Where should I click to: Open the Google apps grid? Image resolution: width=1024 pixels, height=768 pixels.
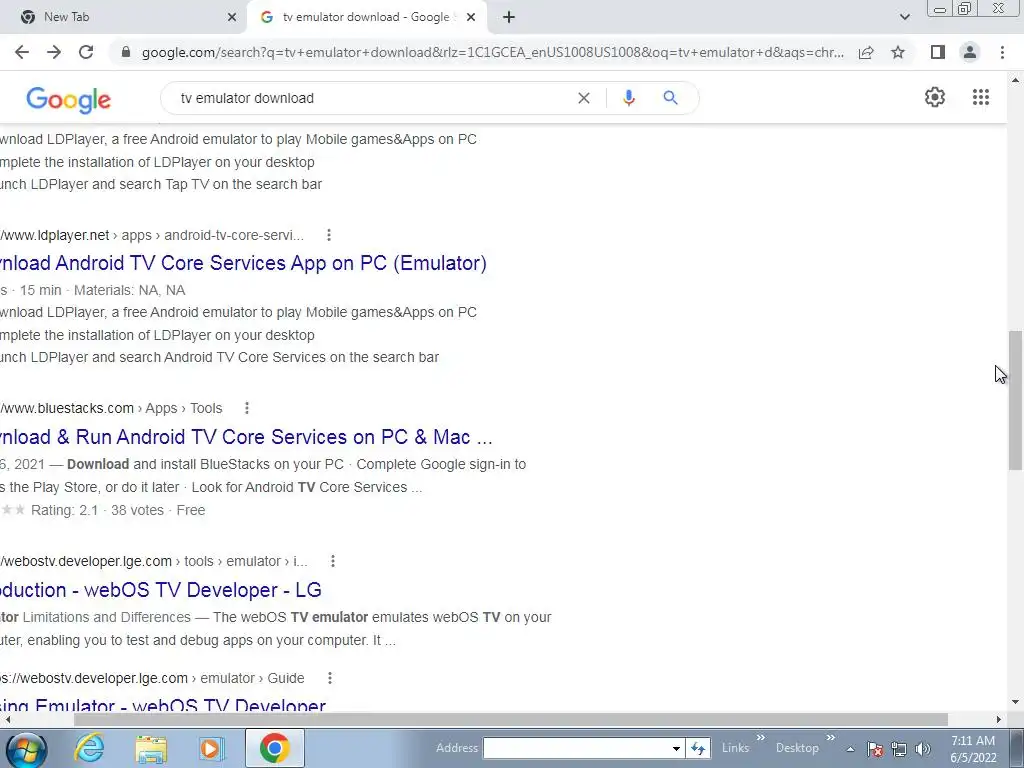tap(980, 97)
